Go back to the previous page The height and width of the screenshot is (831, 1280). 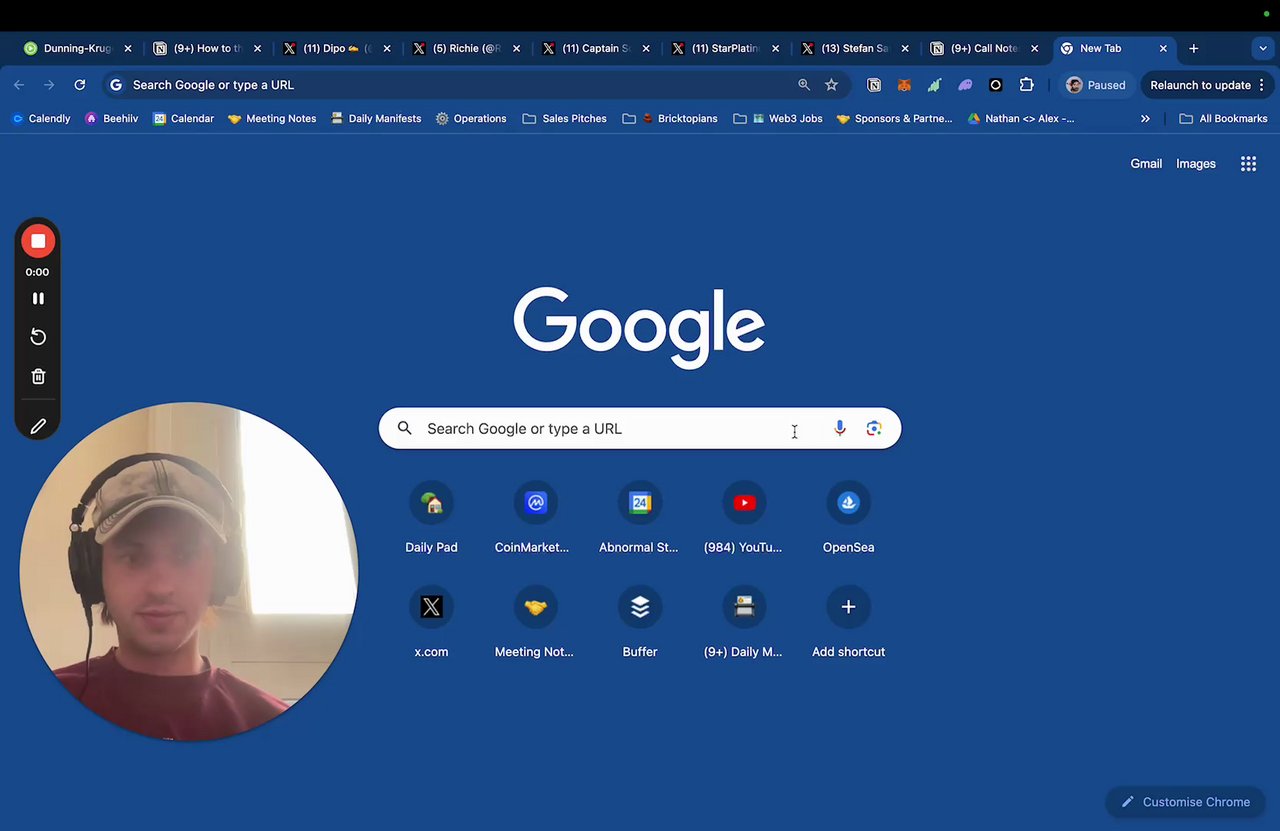click(19, 85)
